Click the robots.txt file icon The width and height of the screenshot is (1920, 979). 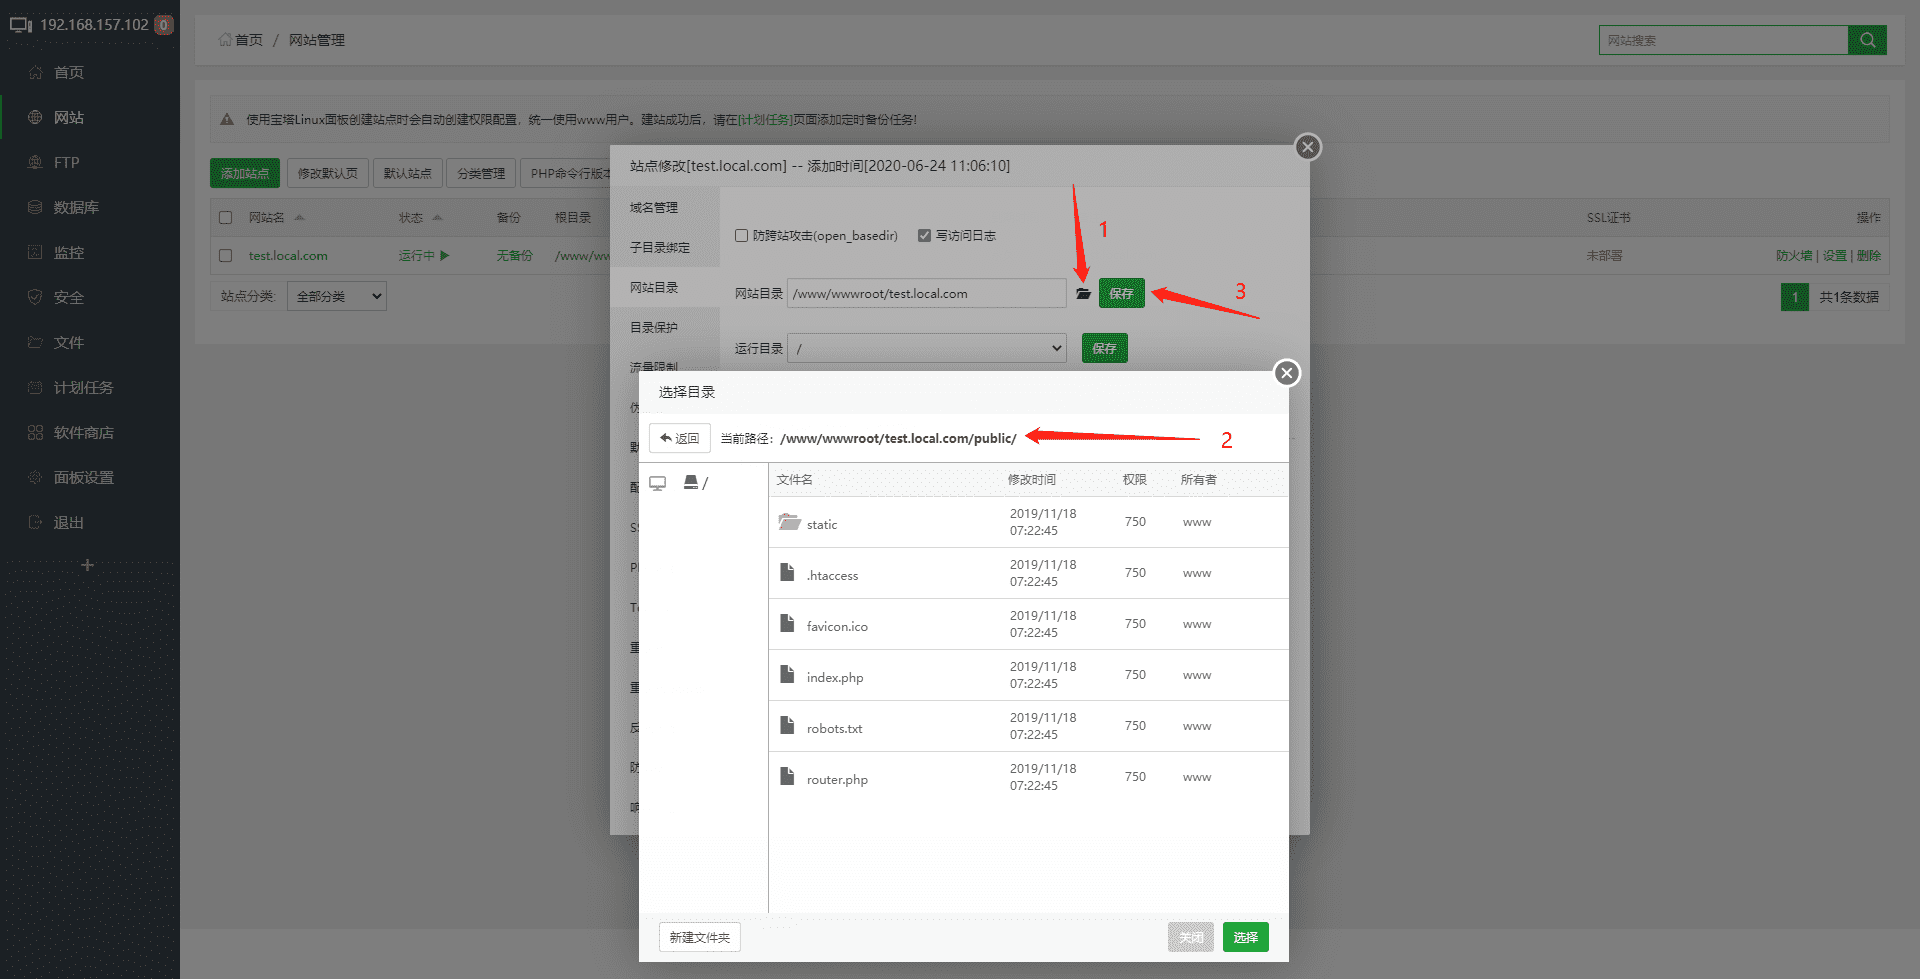[x=787, y=726]
